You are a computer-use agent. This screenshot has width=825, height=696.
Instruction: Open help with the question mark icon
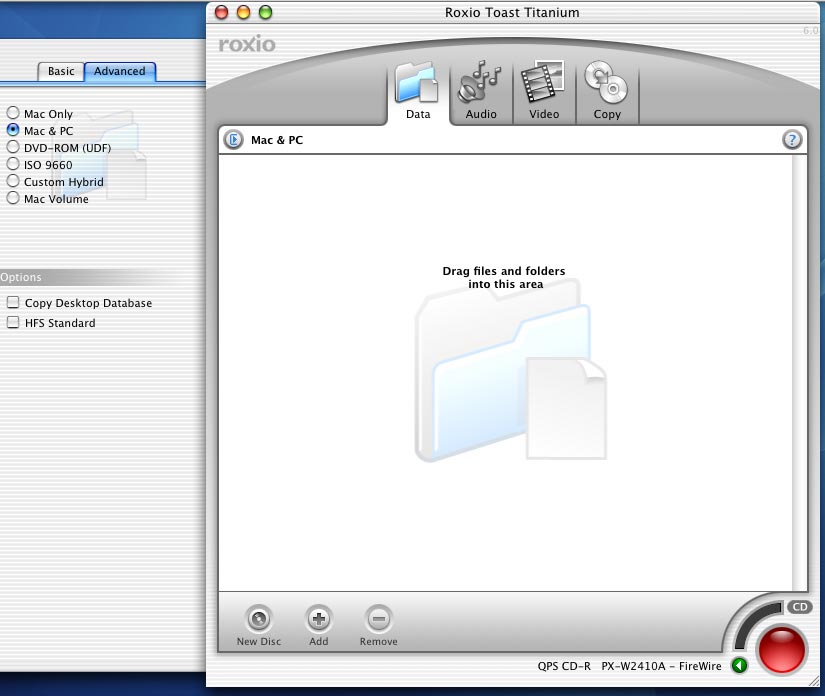tap(792, 140)
